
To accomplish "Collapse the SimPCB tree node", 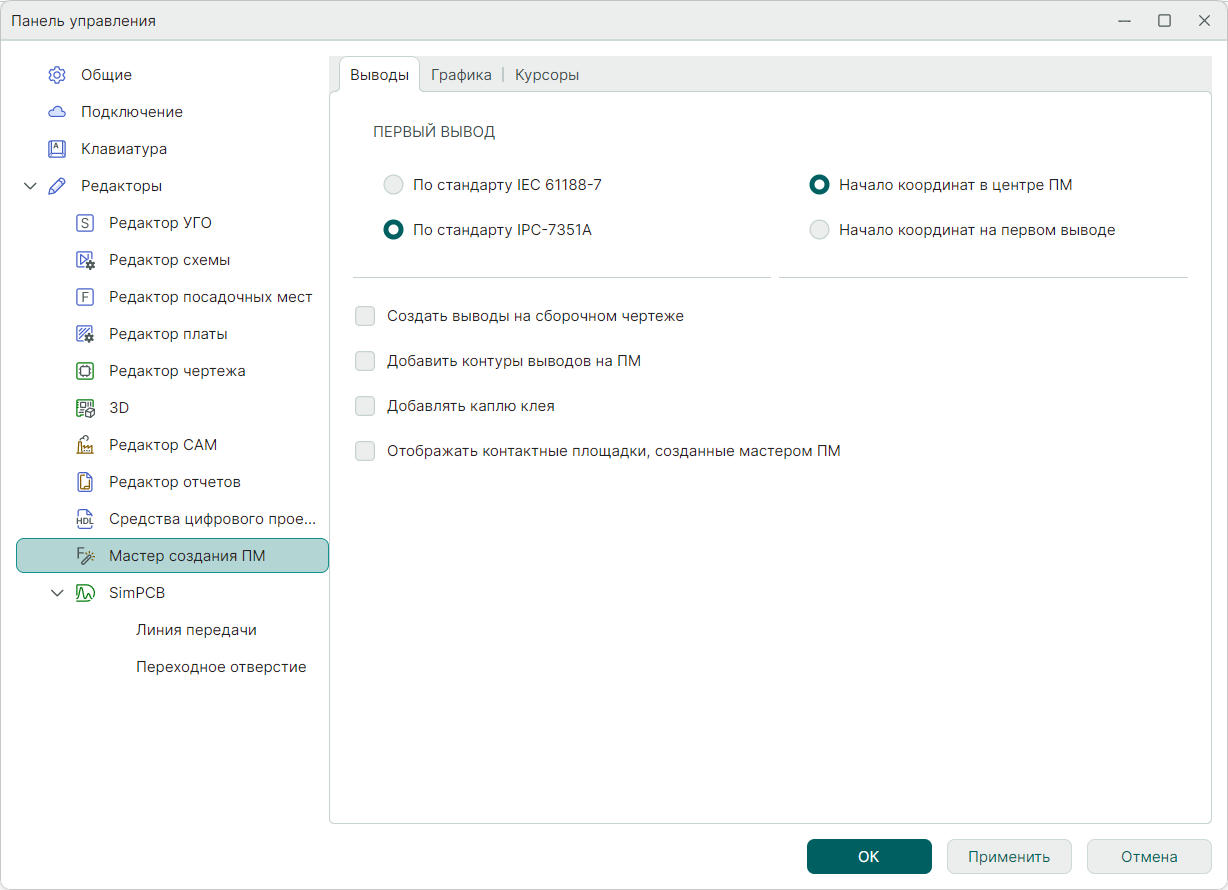I will [x=57, y=593].
